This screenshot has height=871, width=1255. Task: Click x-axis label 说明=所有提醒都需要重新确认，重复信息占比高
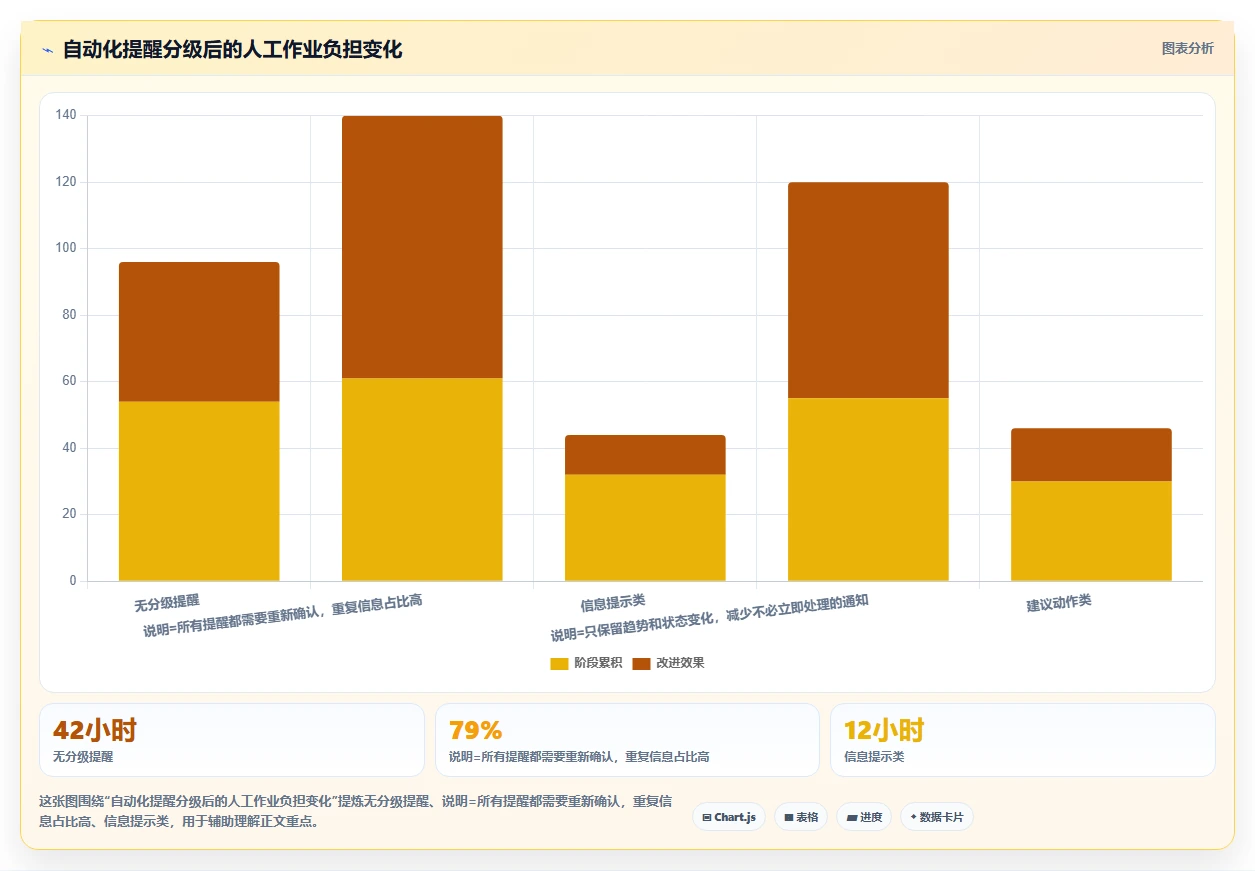282,616
